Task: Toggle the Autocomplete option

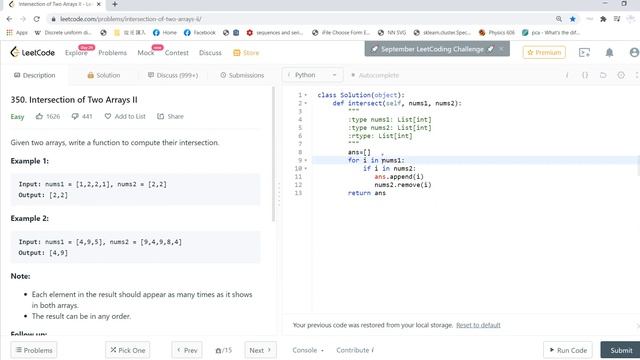Action: coord(375,75)
